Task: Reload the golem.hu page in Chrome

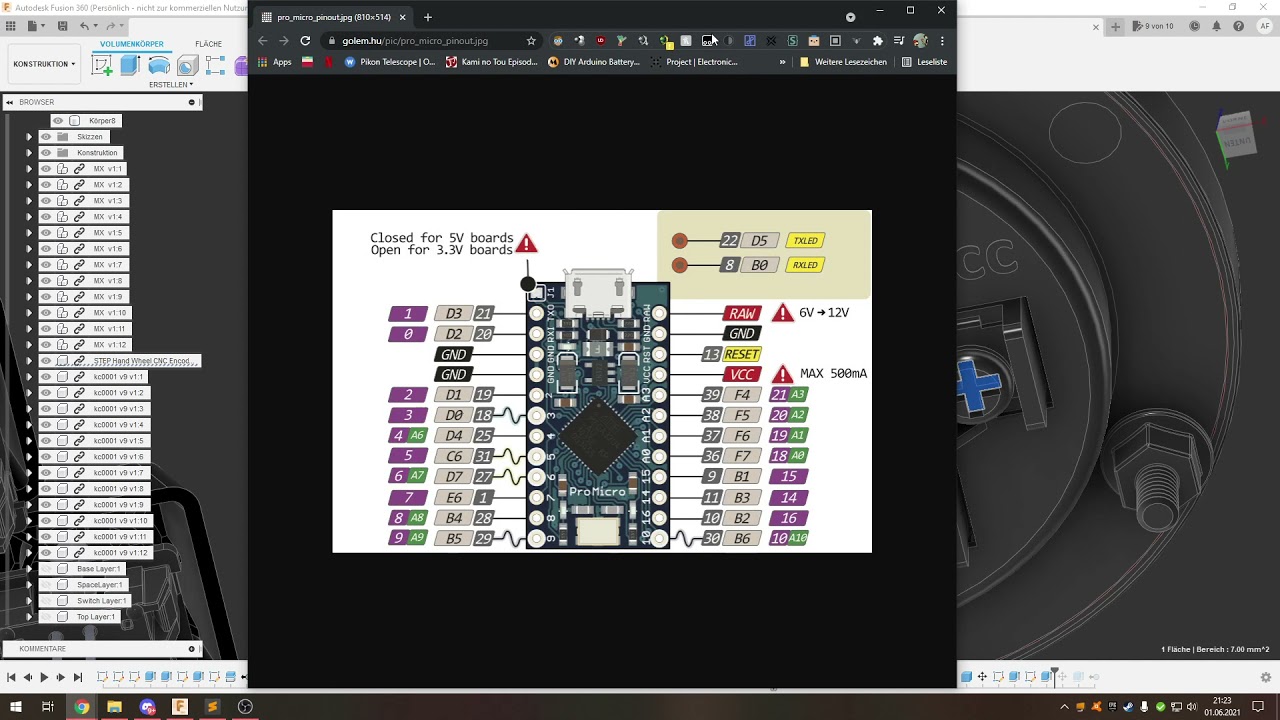Action: tap(305, 41)
